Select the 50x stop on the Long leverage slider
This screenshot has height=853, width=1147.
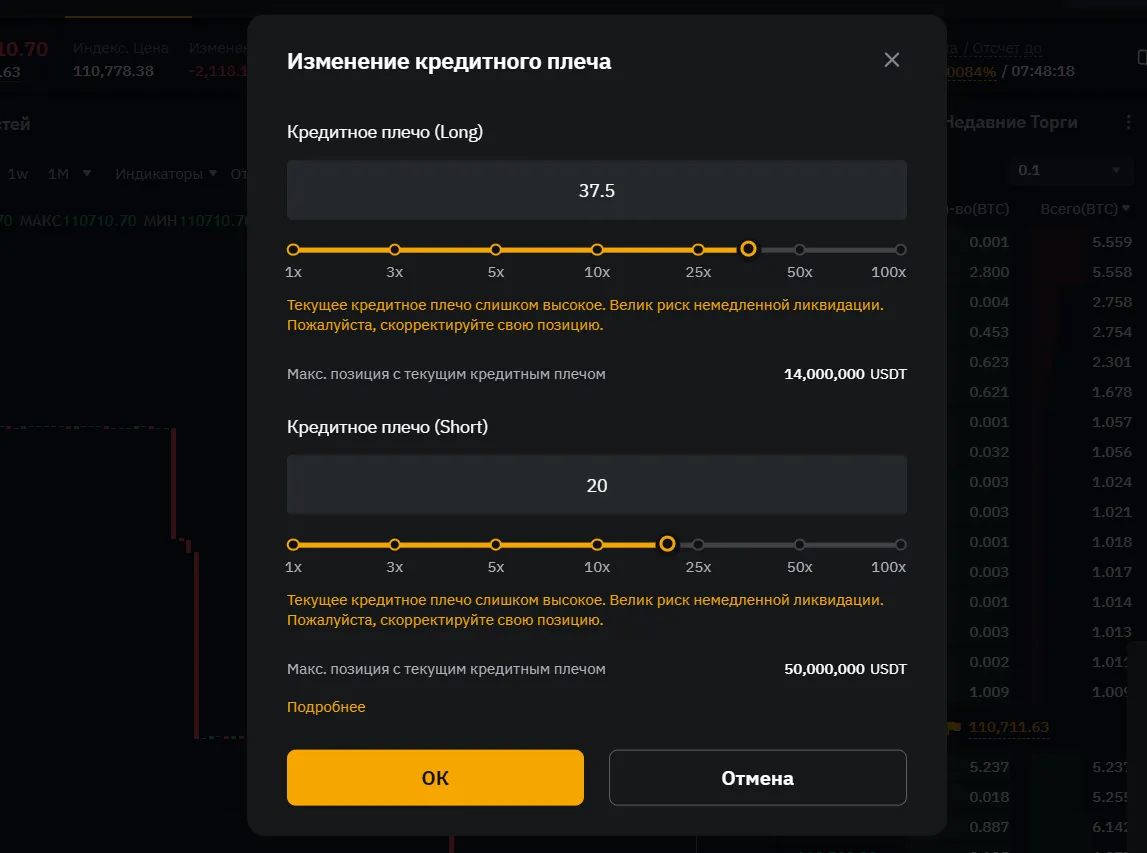pyautogui.click(x=799, y=249)
